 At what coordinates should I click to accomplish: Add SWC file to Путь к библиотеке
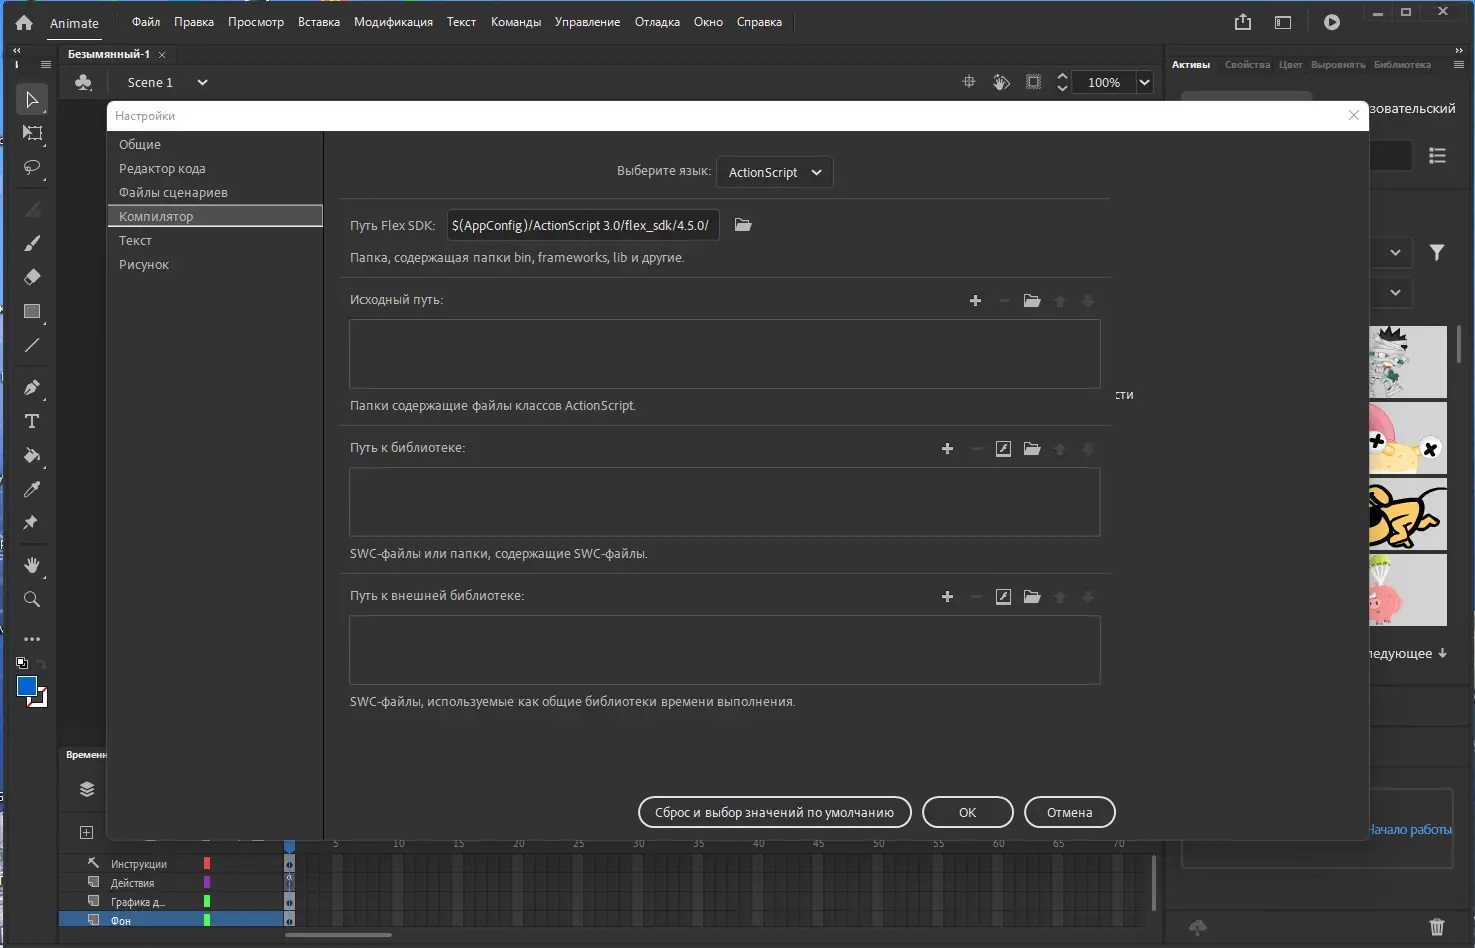(x=1004, y=449)
